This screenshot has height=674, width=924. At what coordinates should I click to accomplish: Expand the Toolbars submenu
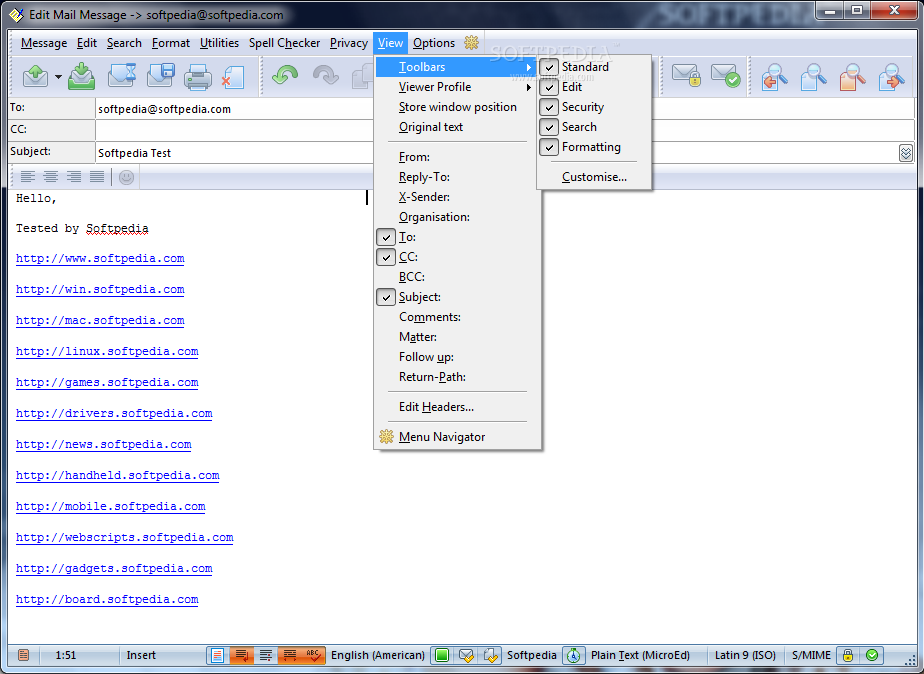(x=457, y=67)
